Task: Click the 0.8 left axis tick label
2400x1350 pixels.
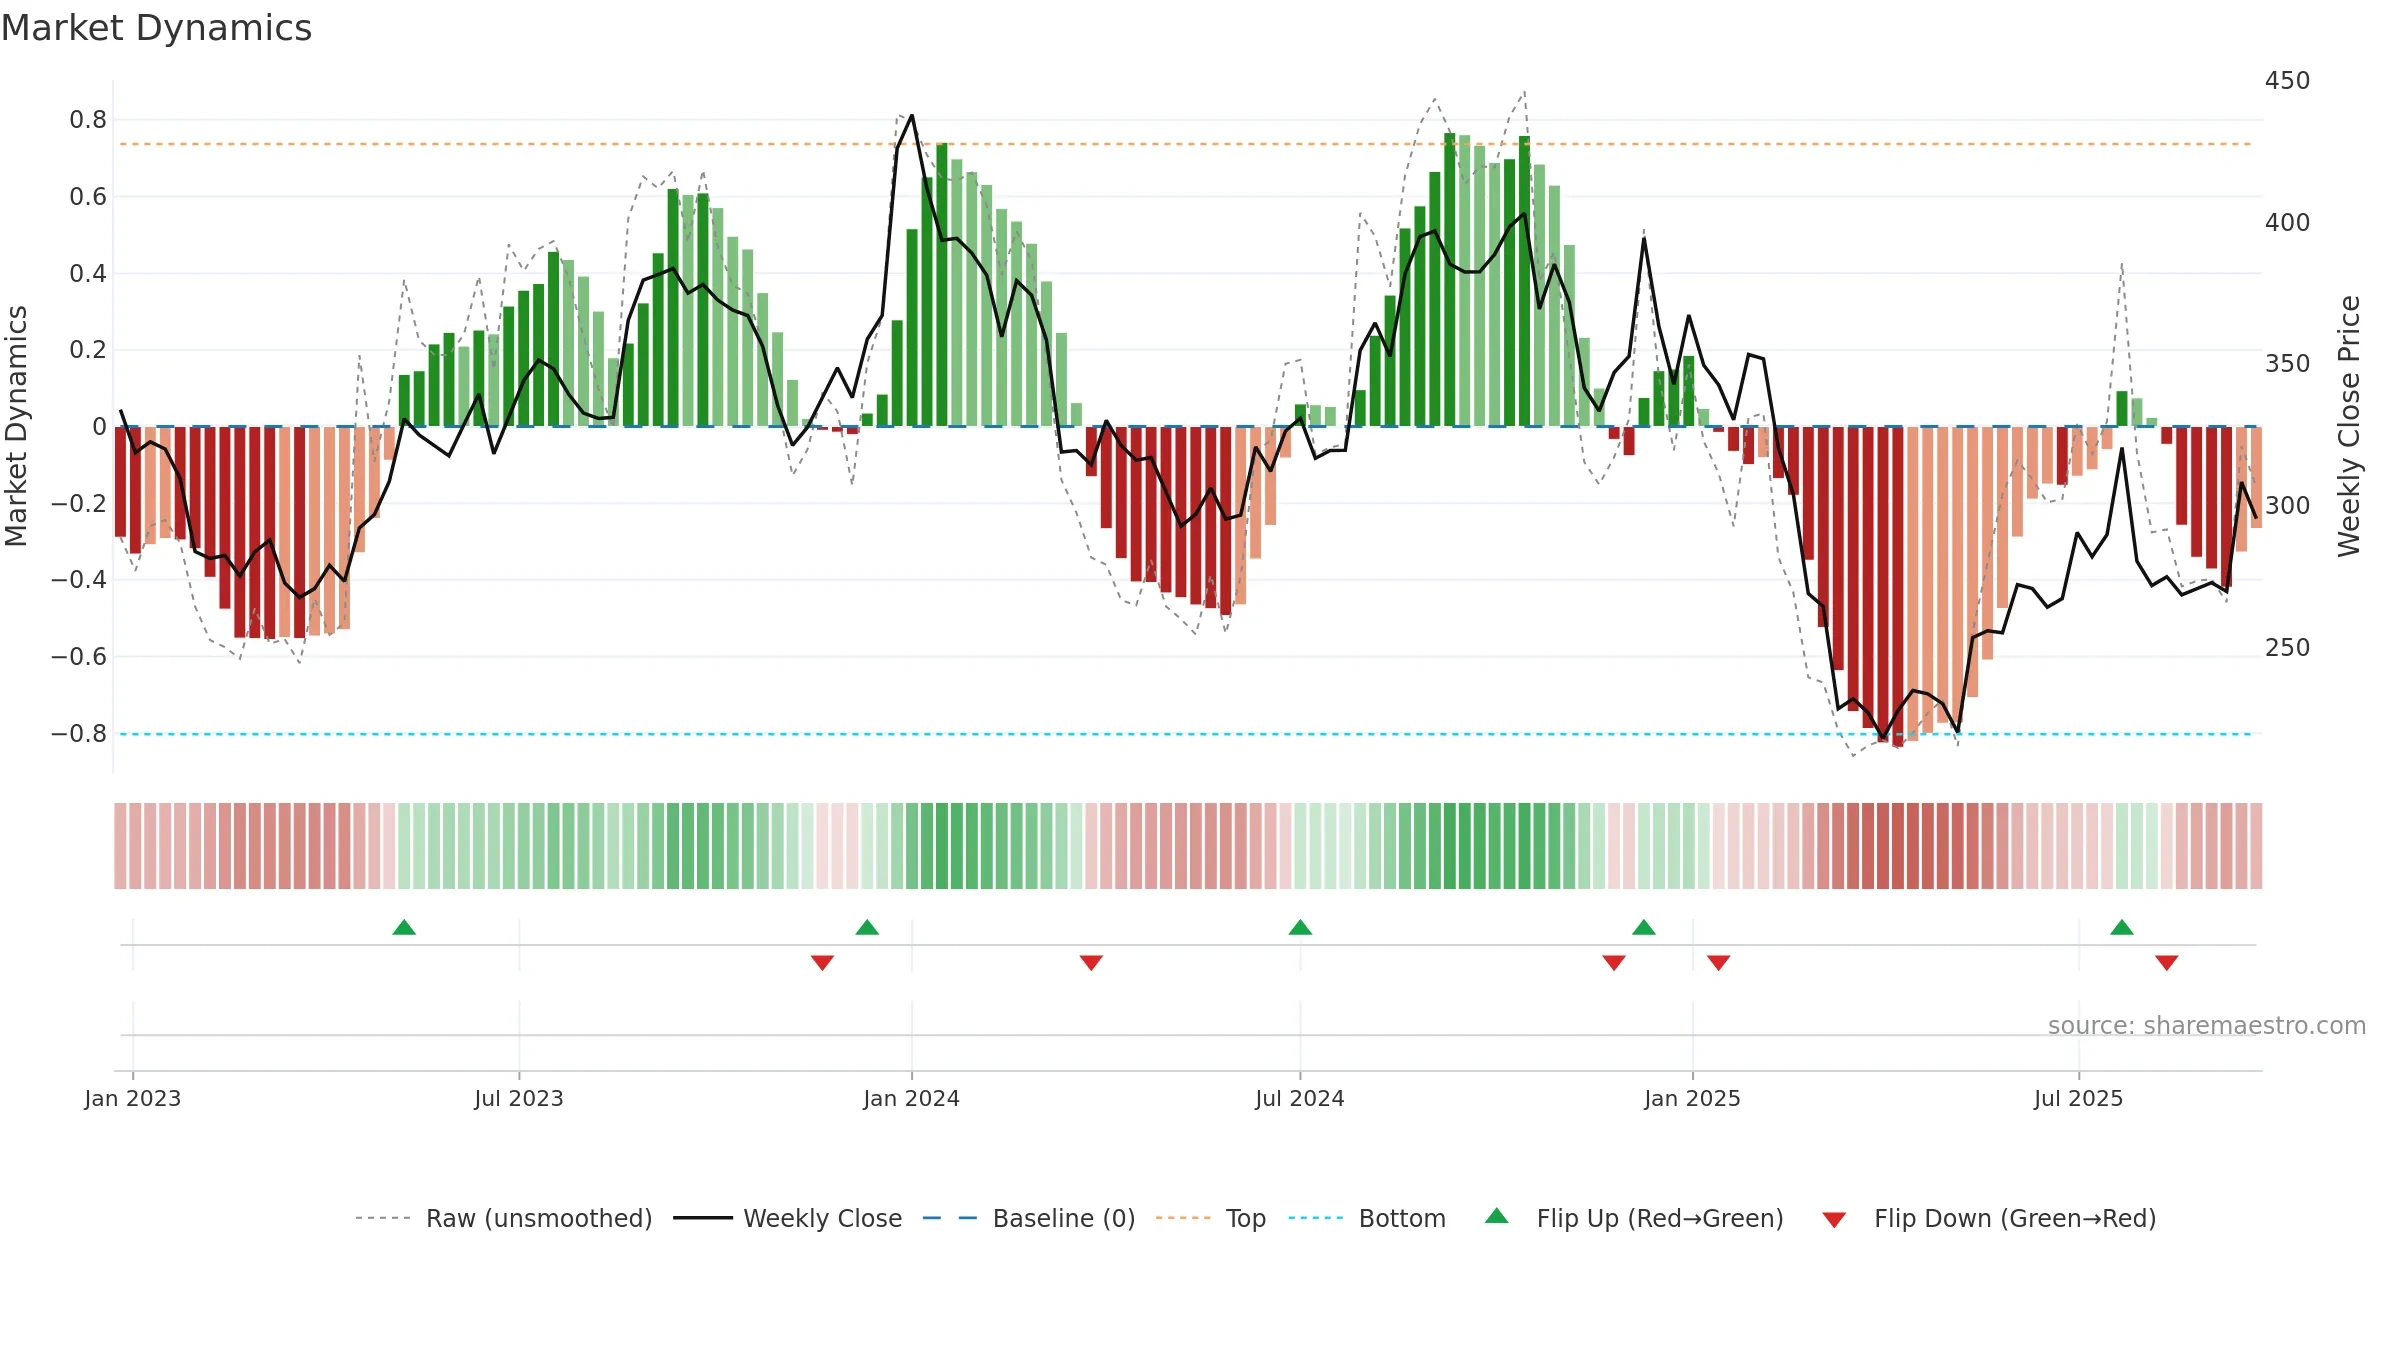Action: pos(88,120)
